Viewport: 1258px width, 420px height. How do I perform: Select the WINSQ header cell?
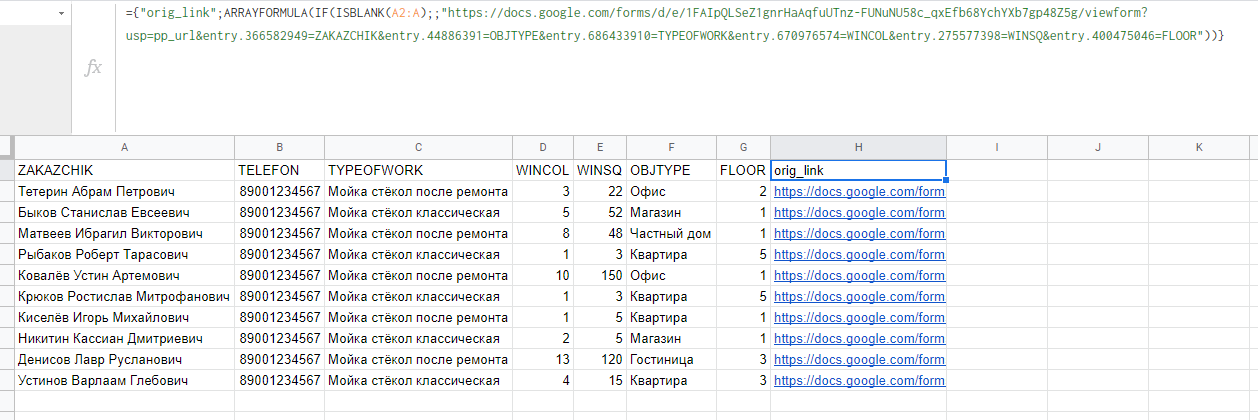click(599, 170)
